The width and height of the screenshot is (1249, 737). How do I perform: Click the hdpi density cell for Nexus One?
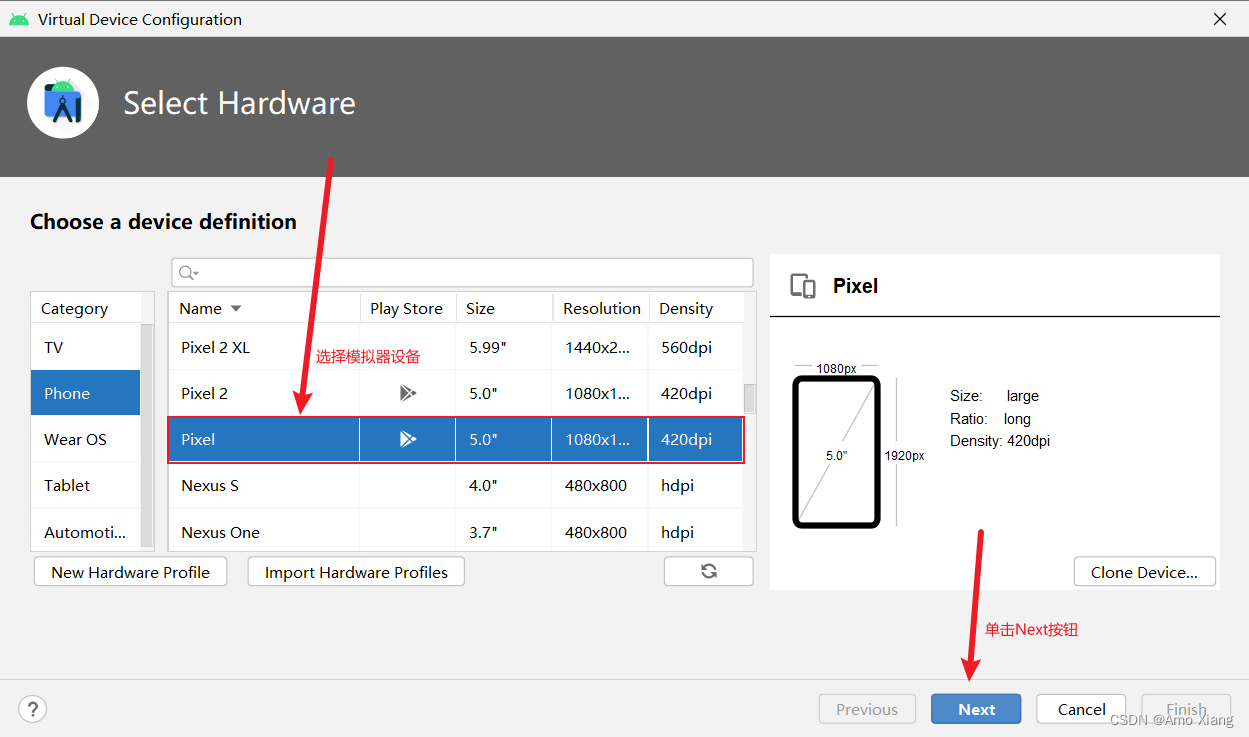tap(696, 531)
